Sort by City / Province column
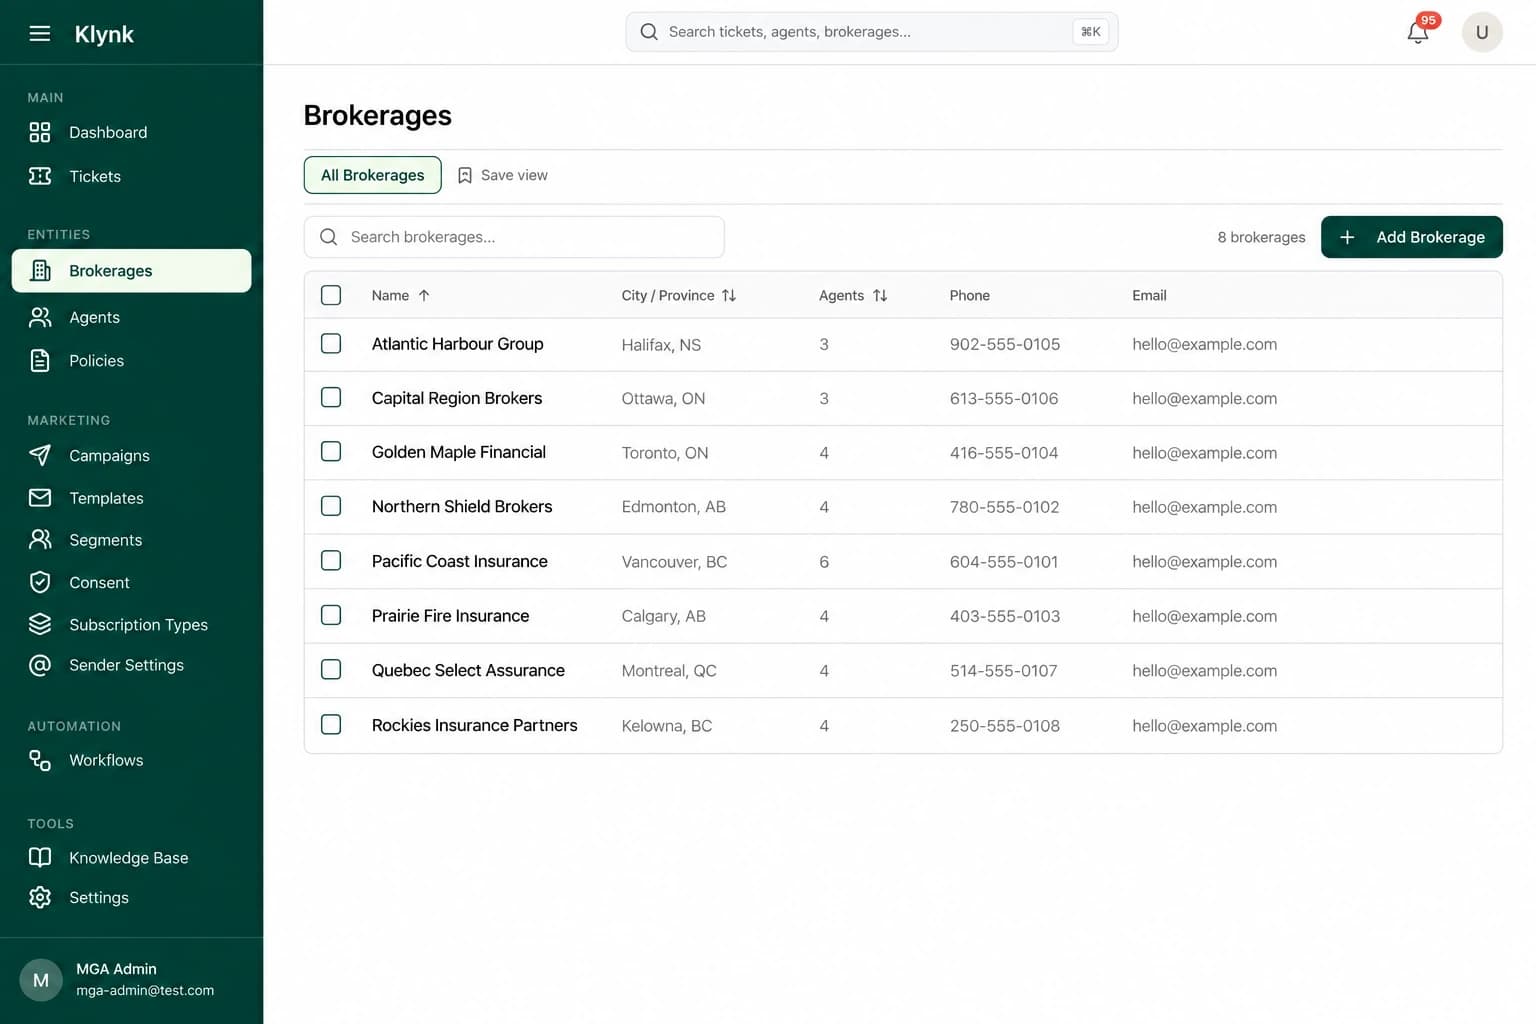This screenshot has height=1024, width=1536. 679,295
